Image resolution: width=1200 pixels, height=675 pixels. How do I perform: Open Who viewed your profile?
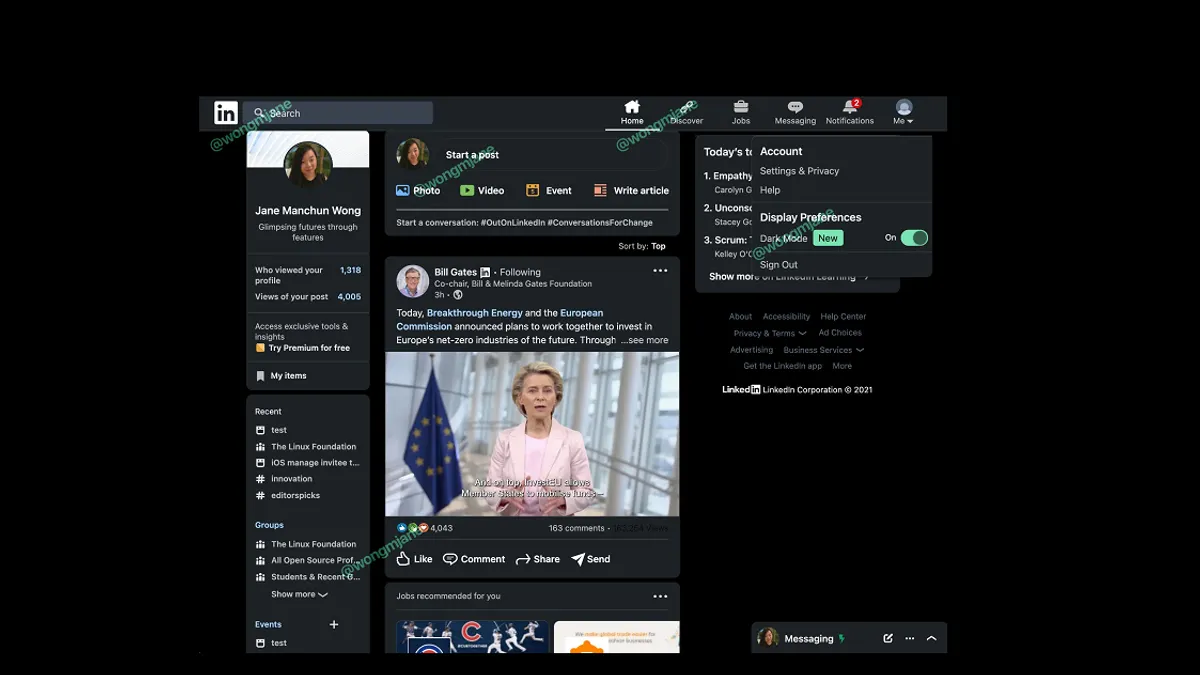coord(308,275)
